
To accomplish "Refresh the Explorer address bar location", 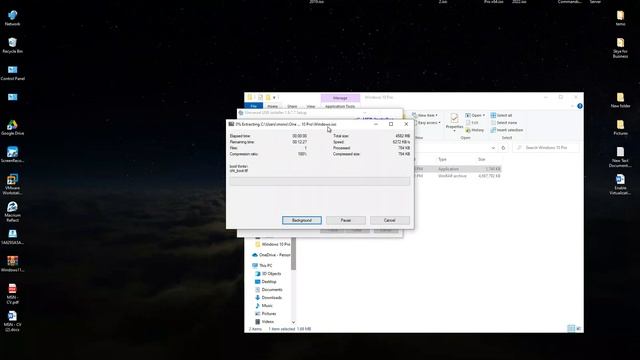I will [x=503, y=148].
